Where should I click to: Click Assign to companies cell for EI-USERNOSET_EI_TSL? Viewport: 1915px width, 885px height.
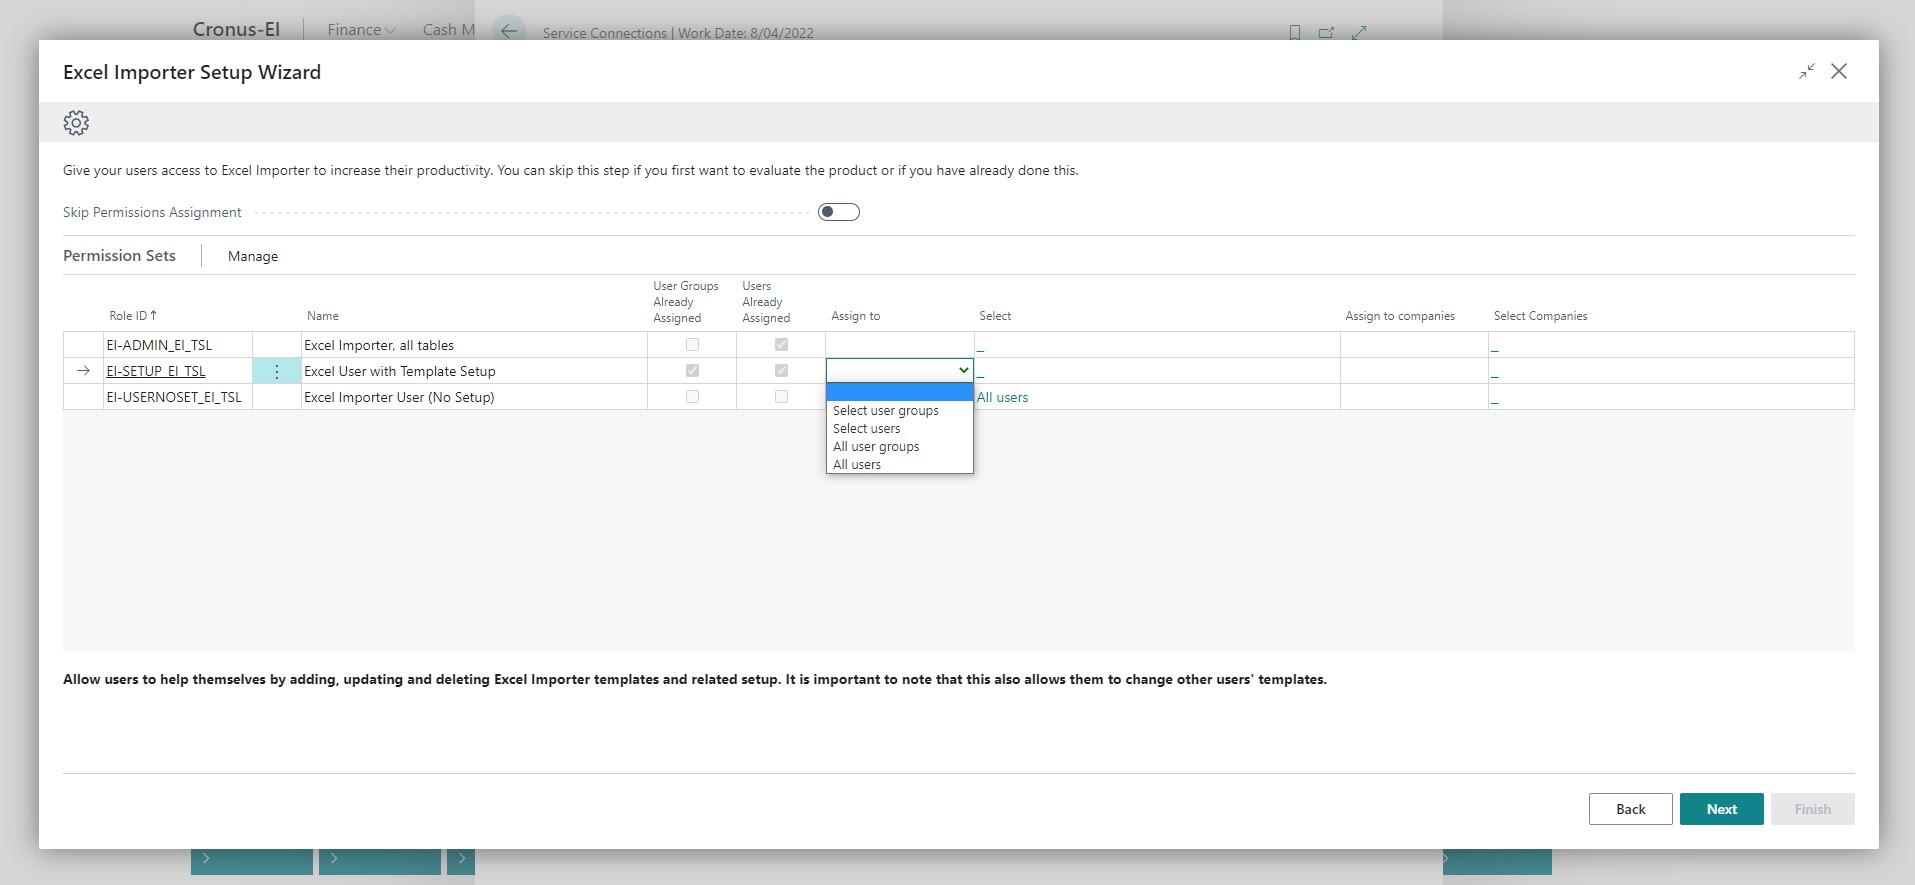click(x=1414, y=397)
